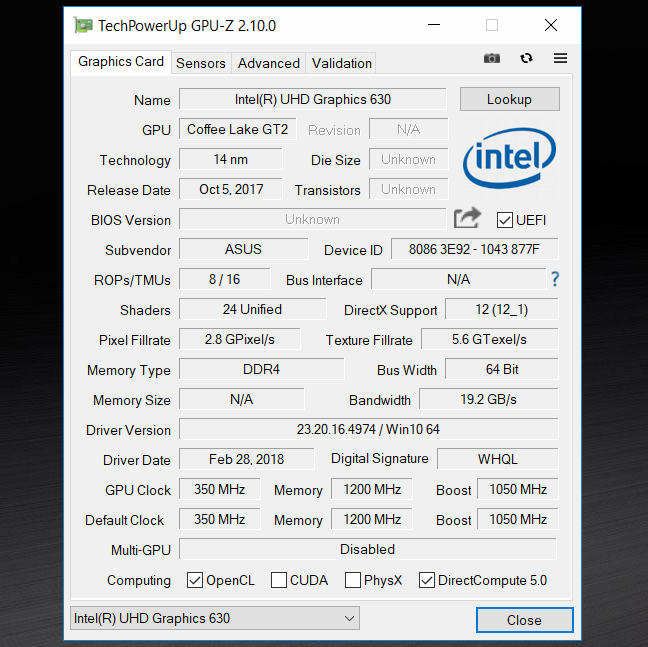The width and height of the screenshot is (648, 647).
Task: Click the Die Size Unknown field
Action: pos(409,159)
